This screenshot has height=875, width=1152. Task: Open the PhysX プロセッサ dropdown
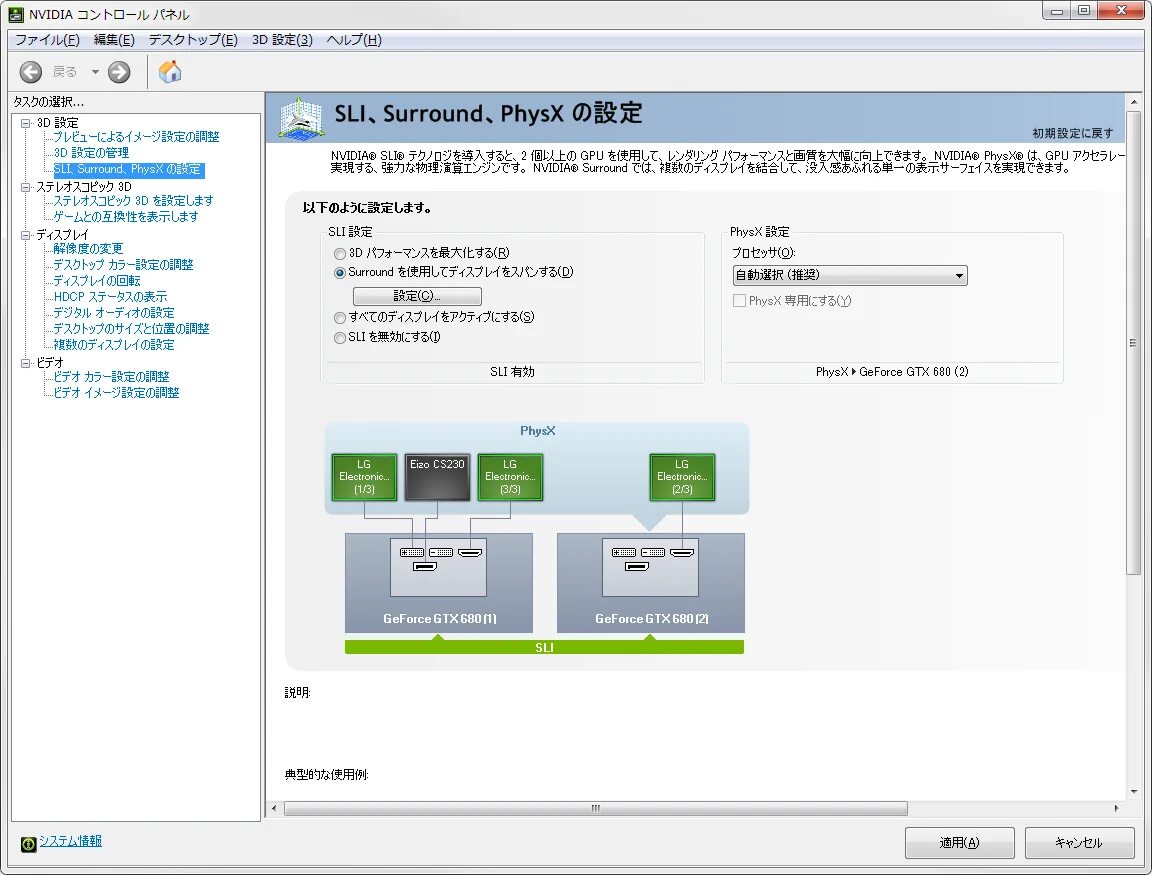849,276
